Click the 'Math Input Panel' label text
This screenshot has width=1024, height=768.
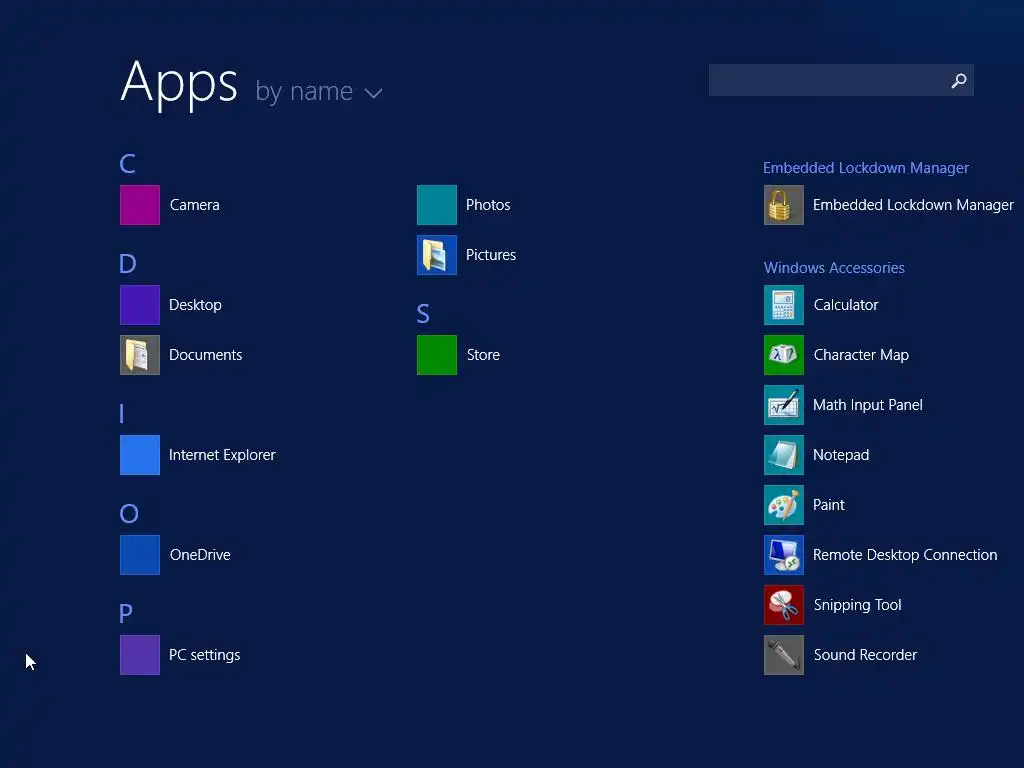(868, 405)
